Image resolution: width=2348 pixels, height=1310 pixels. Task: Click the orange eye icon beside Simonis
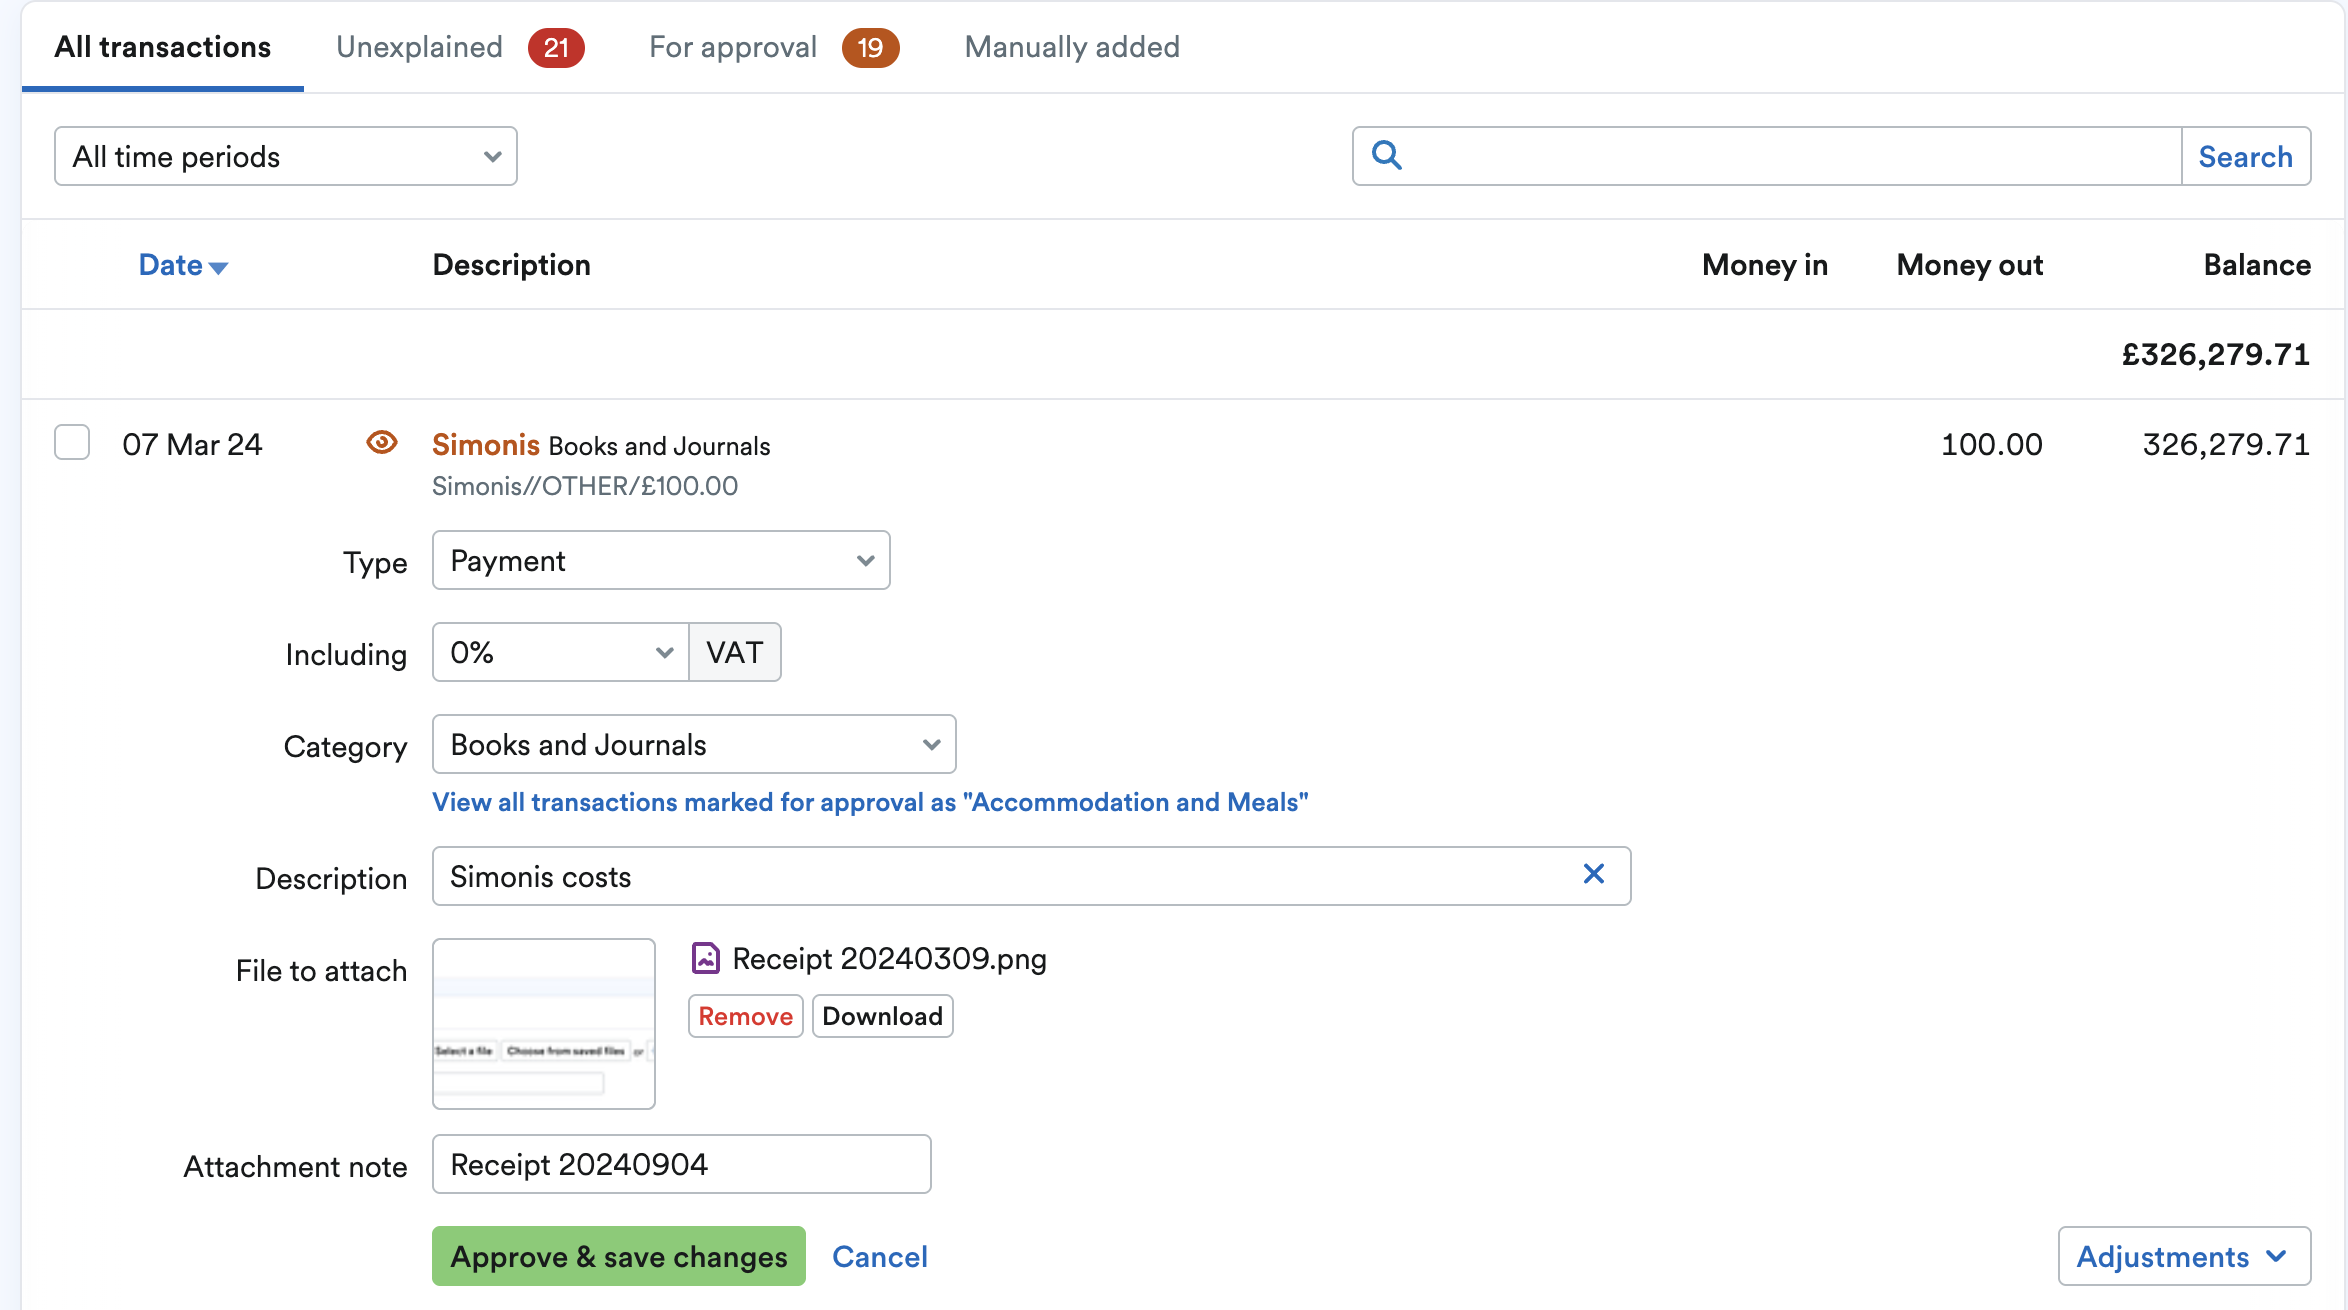point(382,442)
